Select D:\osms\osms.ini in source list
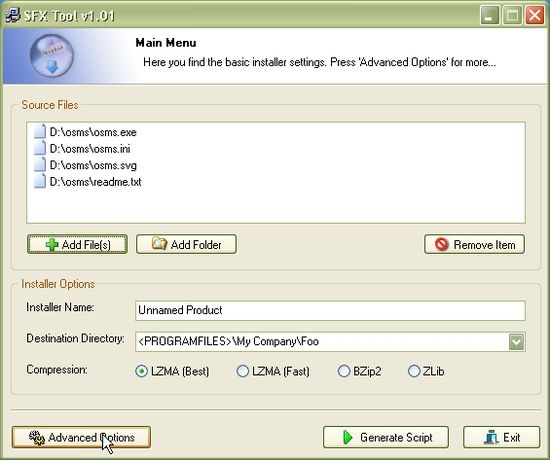 [90, 149]
